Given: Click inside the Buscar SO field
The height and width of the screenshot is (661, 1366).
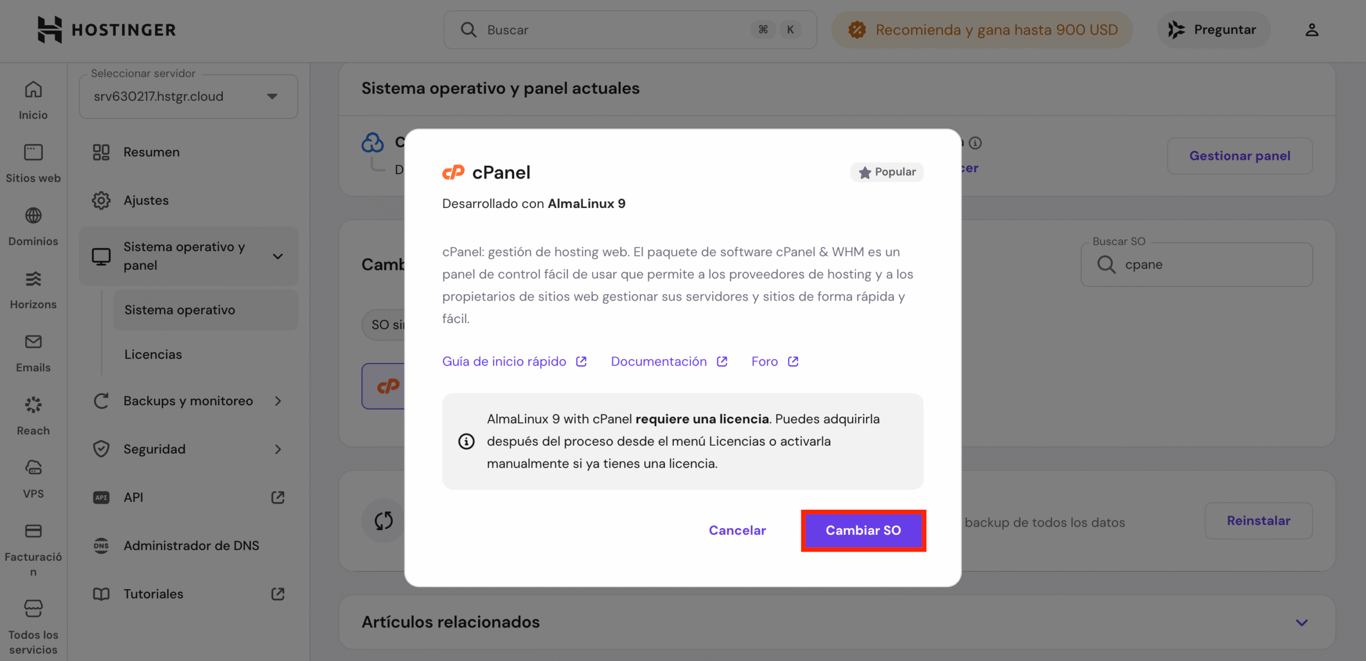Looking at the screenshot, I should click(x=1196, y=264).
